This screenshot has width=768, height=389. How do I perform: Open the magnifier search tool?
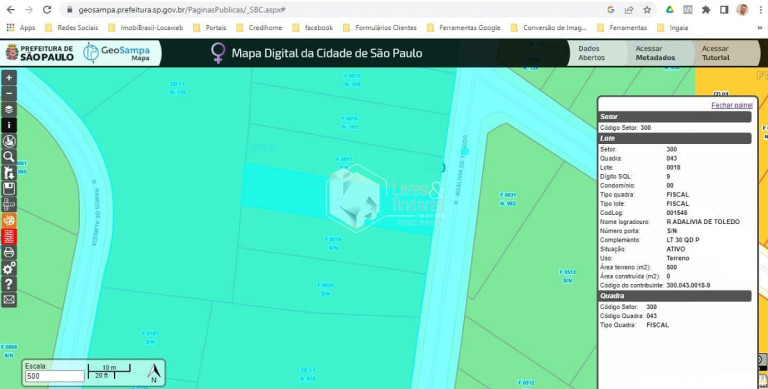click(x=9, y=157)
